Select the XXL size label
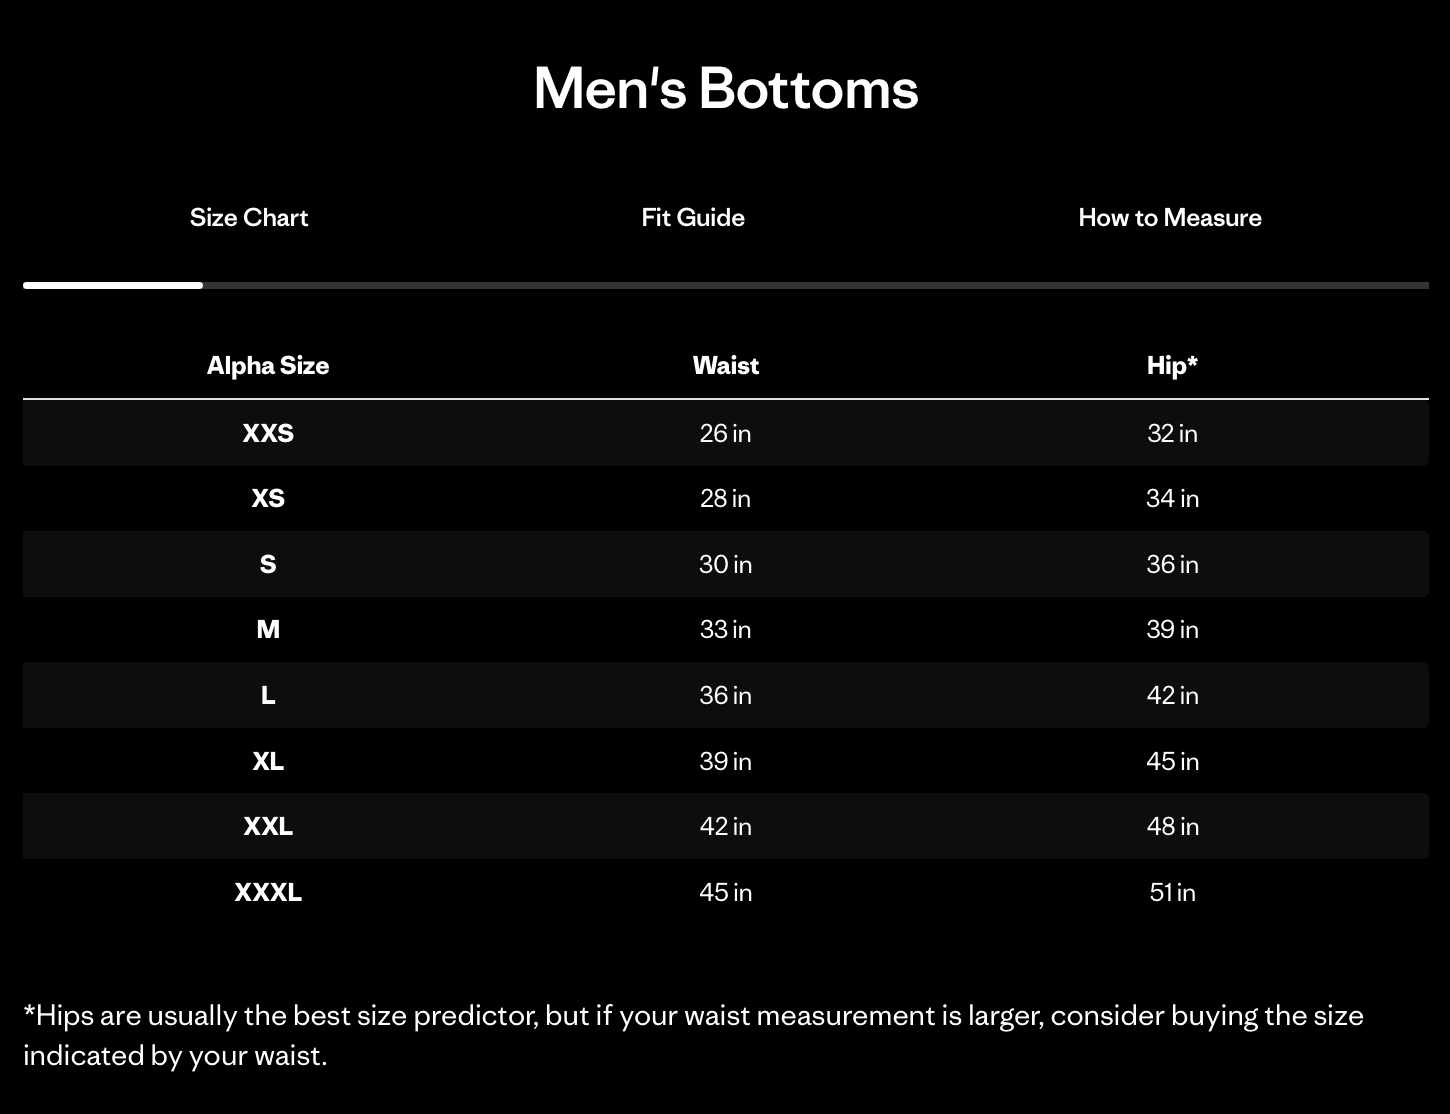The image size is (1450, 1114). point(268,826)
